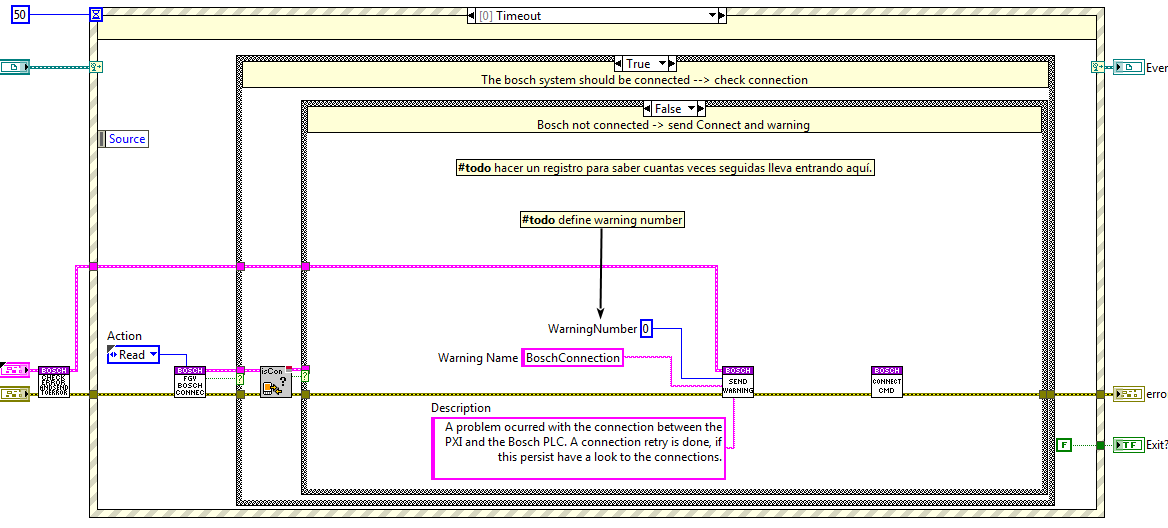Viewport: 1168px width, 528px height.
Task: Select the Bosch Send Warning subVI
Action: tap(737, 381)
